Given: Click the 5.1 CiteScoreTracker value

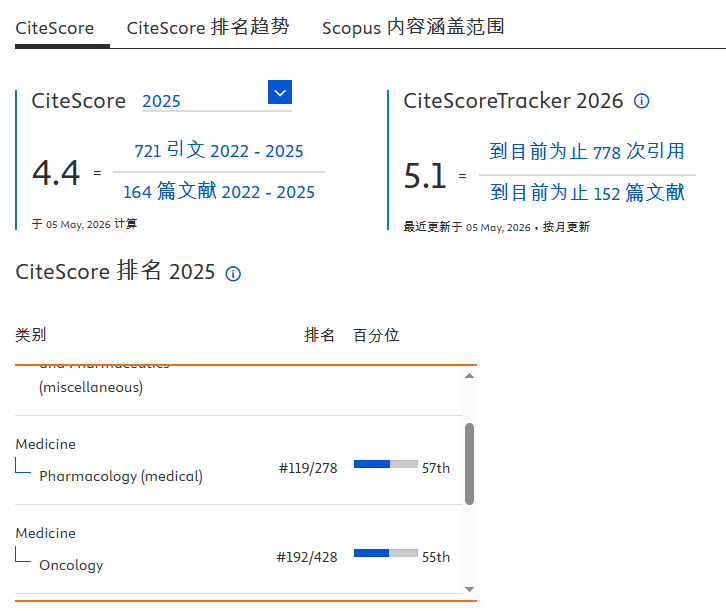Looking at the screenshot, I should (x=425, y=176).
